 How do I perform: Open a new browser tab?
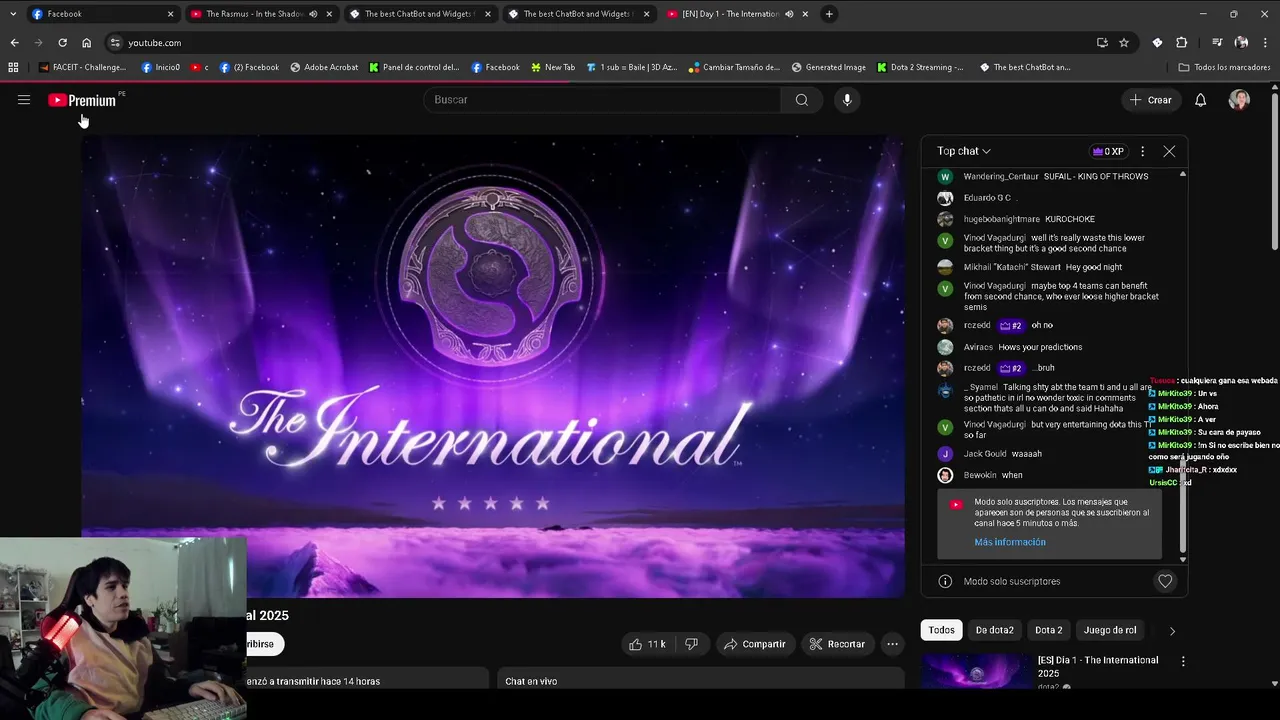829,14
